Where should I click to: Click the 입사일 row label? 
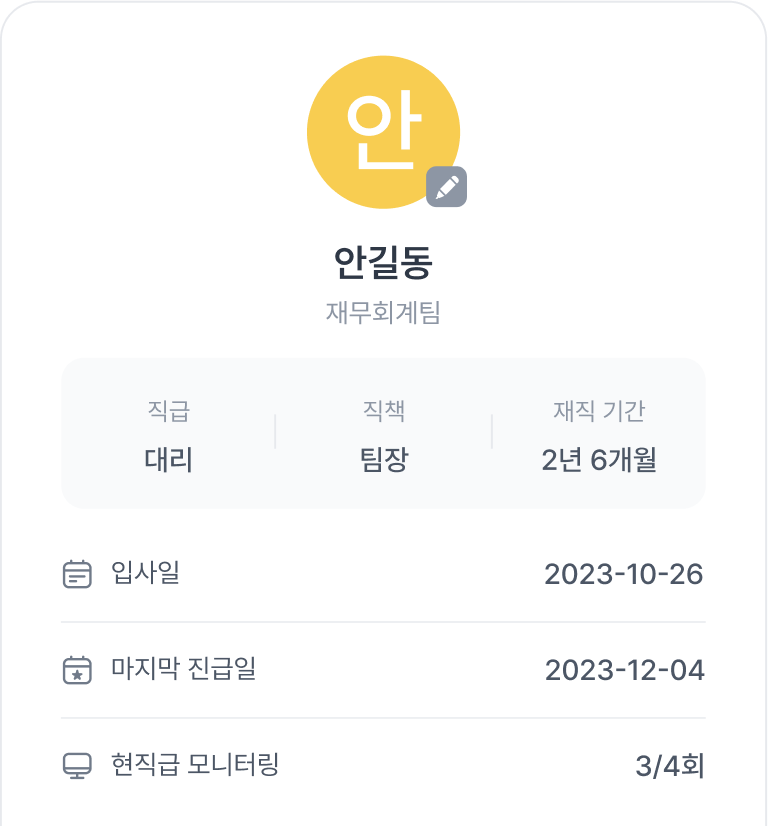pyautogui.click(x=146, y=573)
